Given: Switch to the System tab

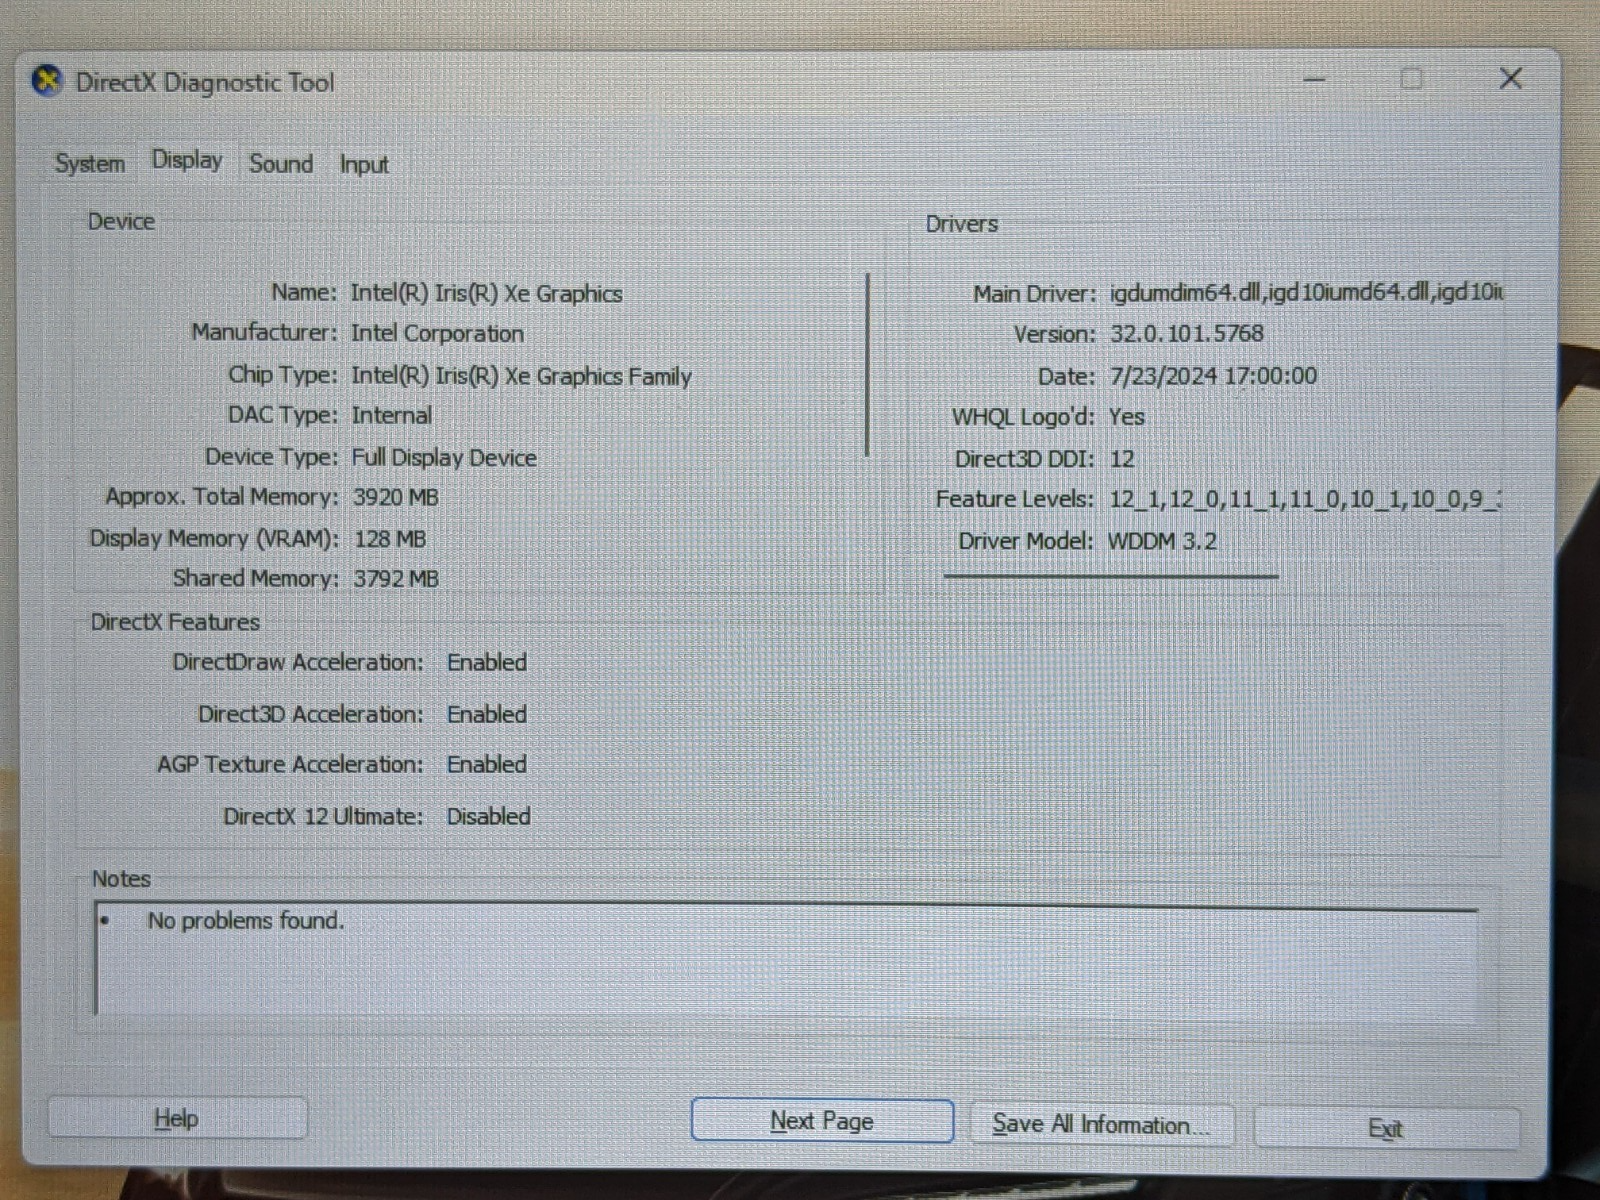Looking at the screenshot, I should [90, 164].
